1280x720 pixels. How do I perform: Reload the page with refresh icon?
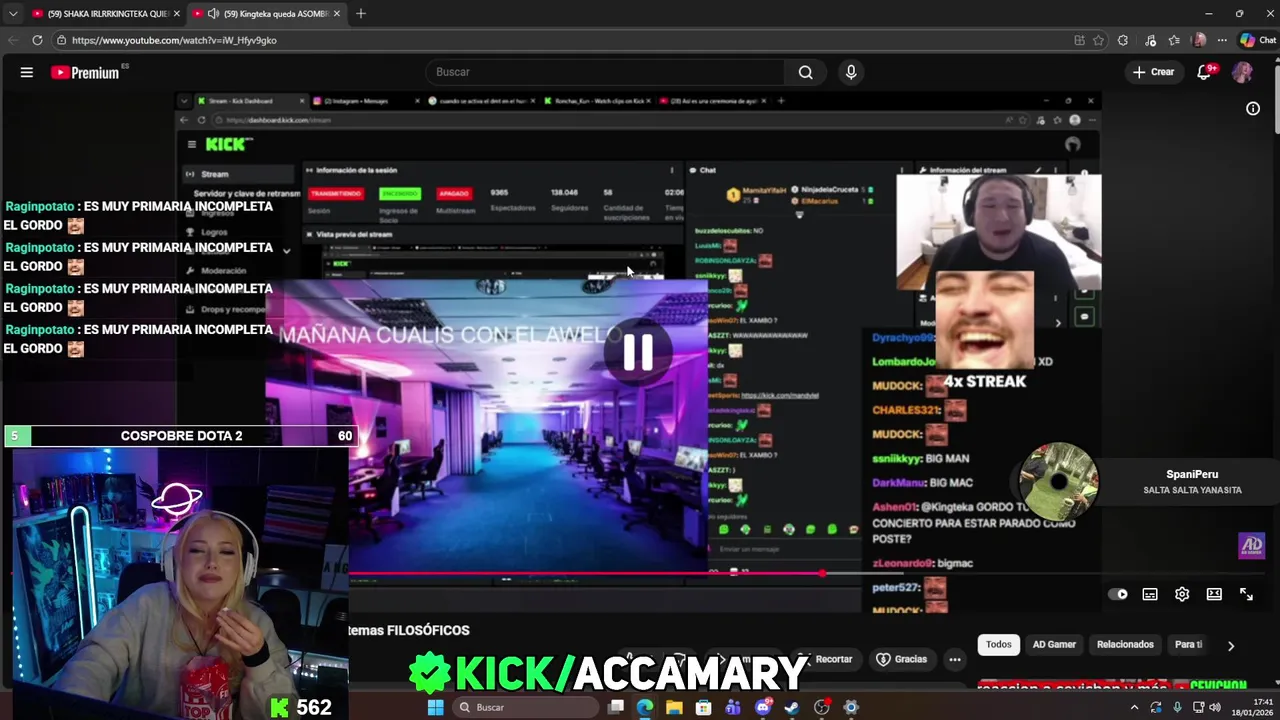coord(37,40)
